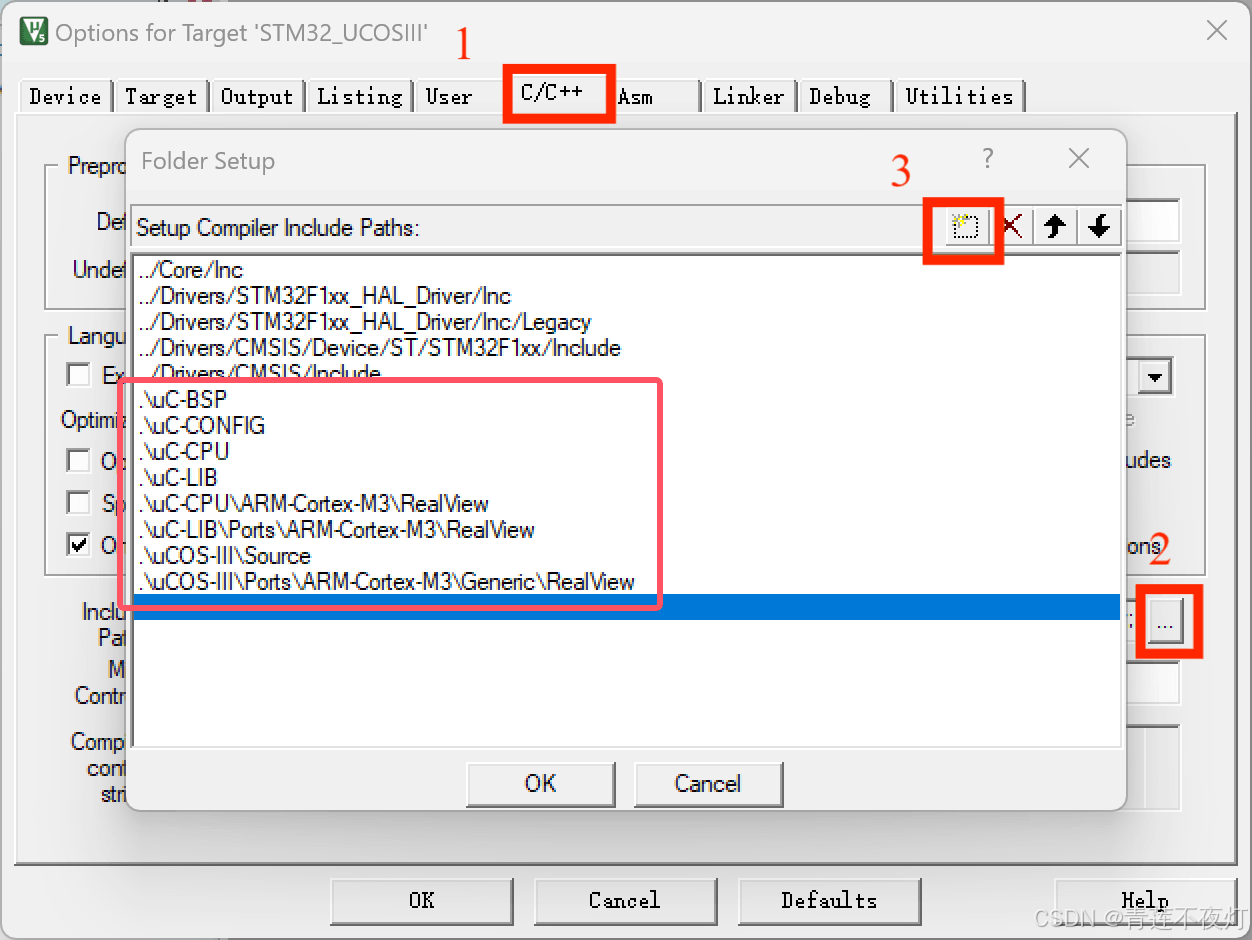Click the insert new include path icon

963,227
